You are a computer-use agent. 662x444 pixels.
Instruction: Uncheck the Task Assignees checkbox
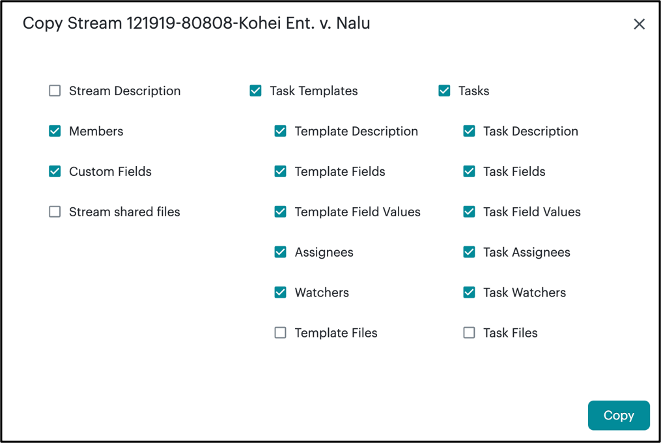click(469, 252)
